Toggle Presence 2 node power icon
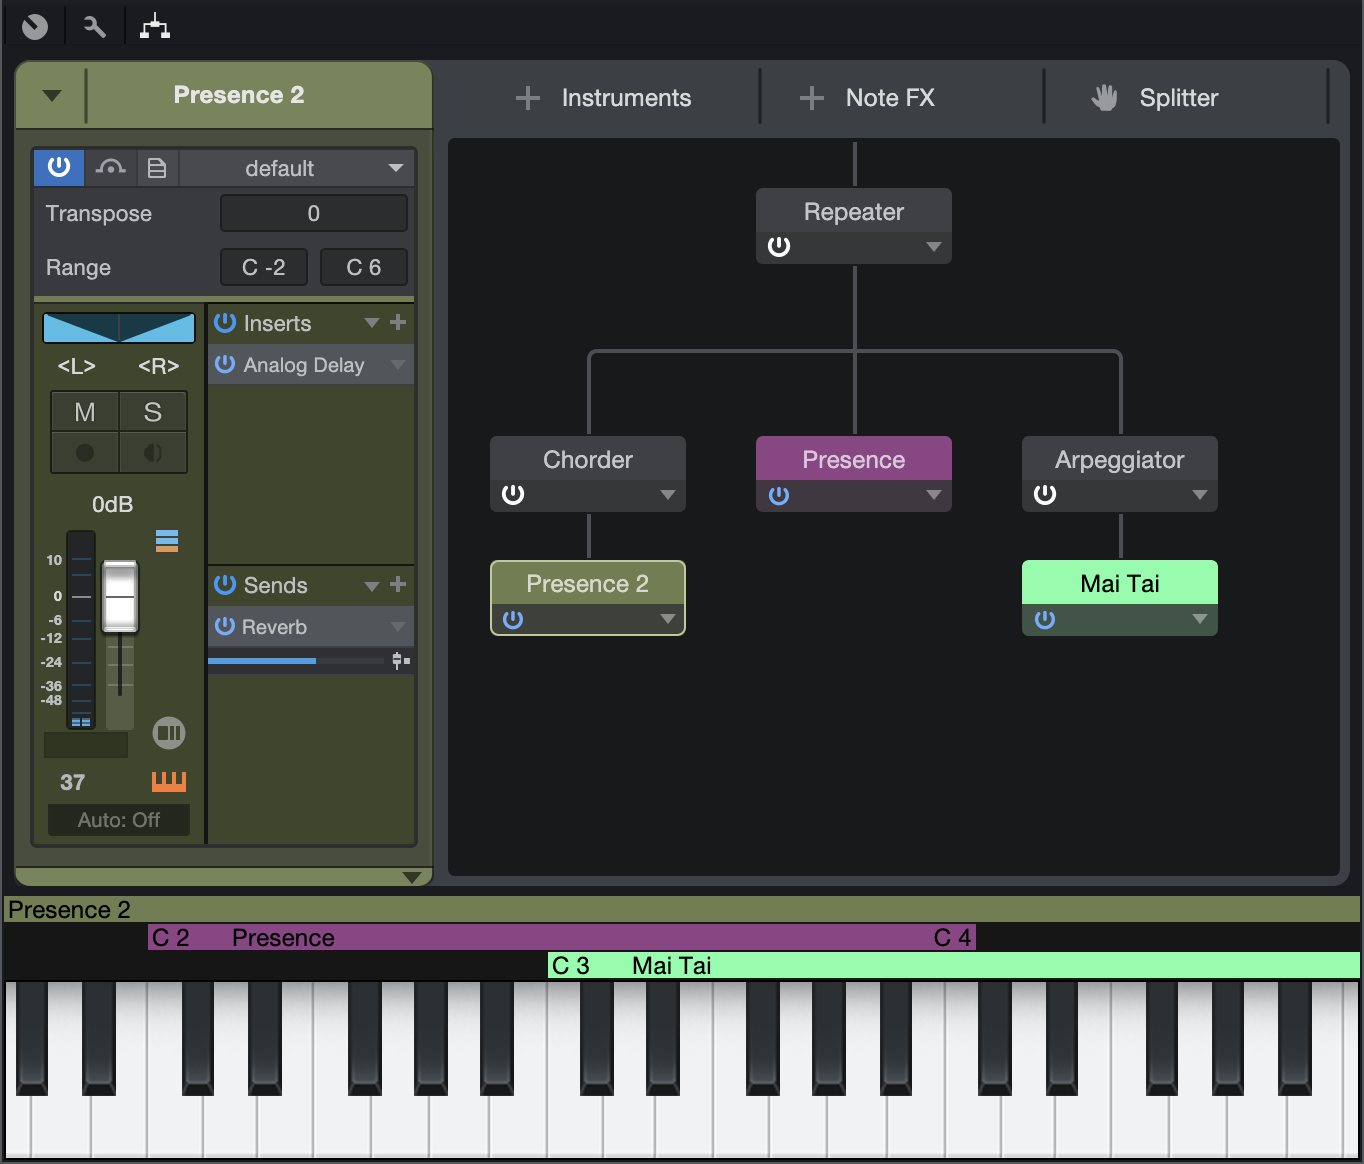The width and height of the screenshot is (1364, 1164). pyautogui.click(x=513, y=619)
